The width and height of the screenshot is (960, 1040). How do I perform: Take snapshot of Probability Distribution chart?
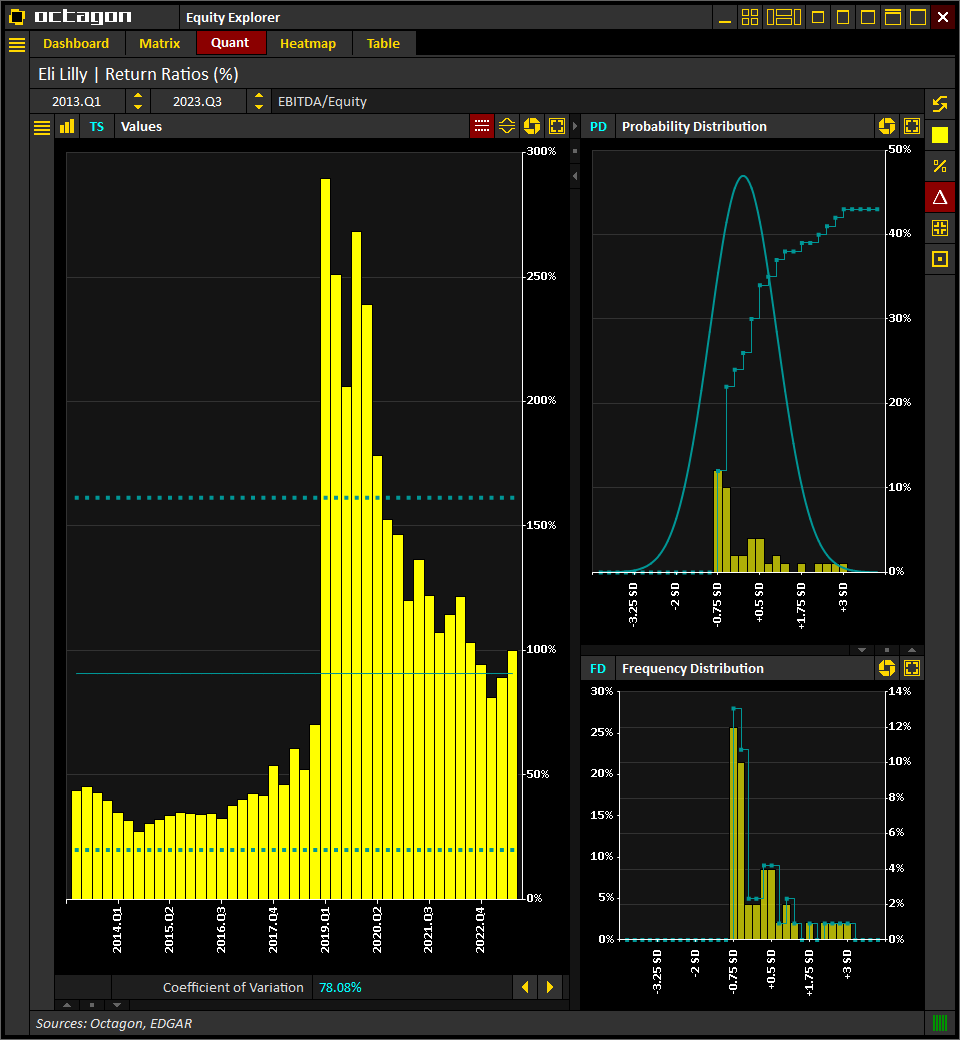tap(887, 126)
